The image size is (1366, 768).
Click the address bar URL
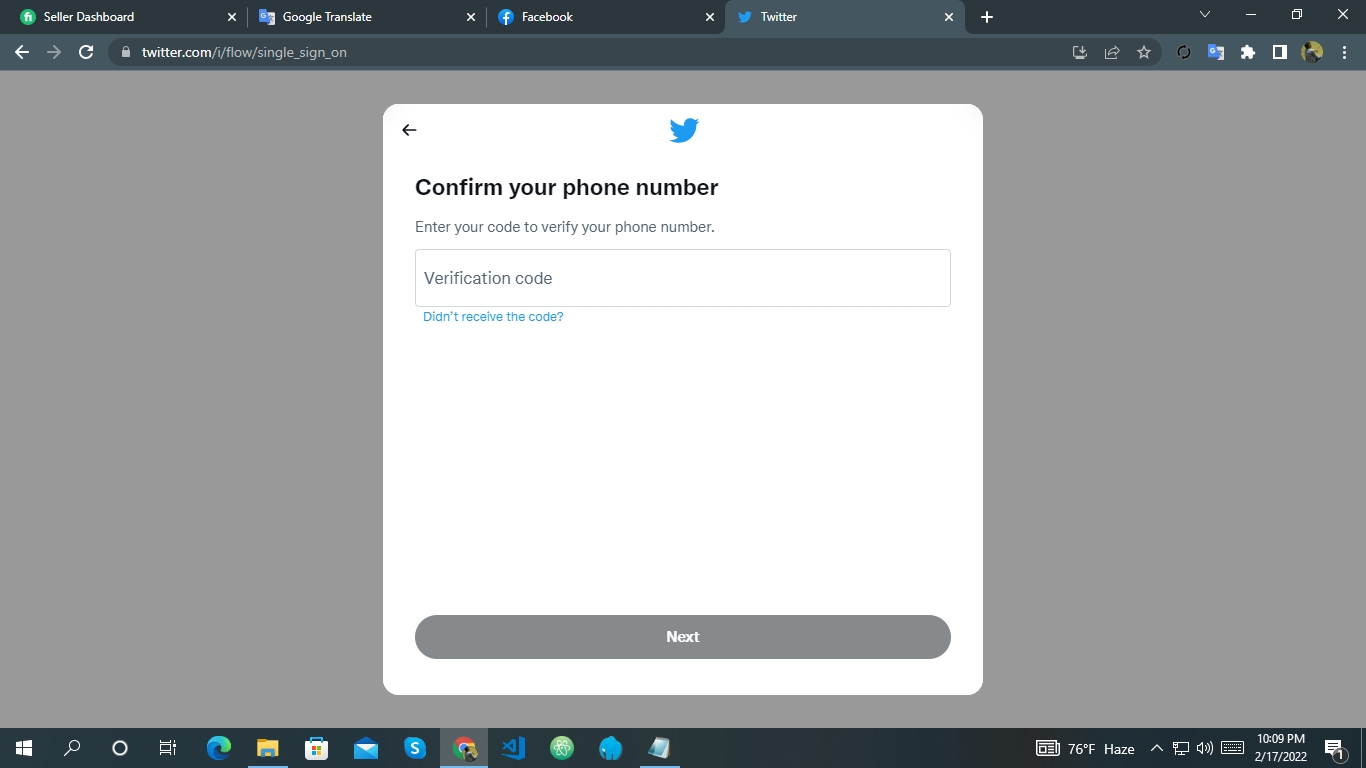[x=244, y=52]
